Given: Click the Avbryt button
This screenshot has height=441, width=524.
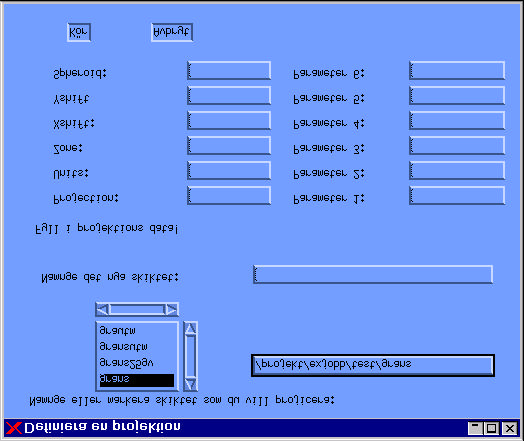Looking at the screenshot, I should (172, 32).
